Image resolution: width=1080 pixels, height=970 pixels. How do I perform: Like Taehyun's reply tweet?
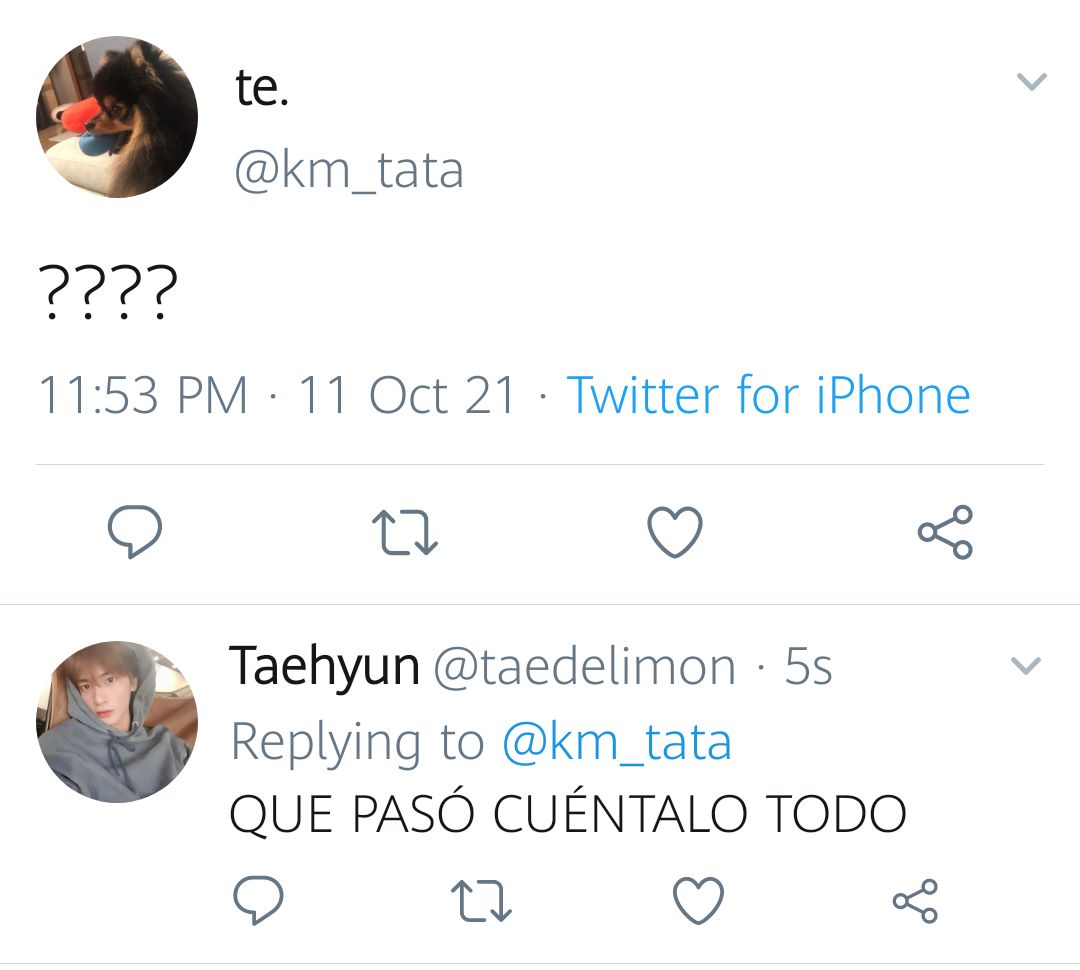pyautogui.click(x=698, y=900)
